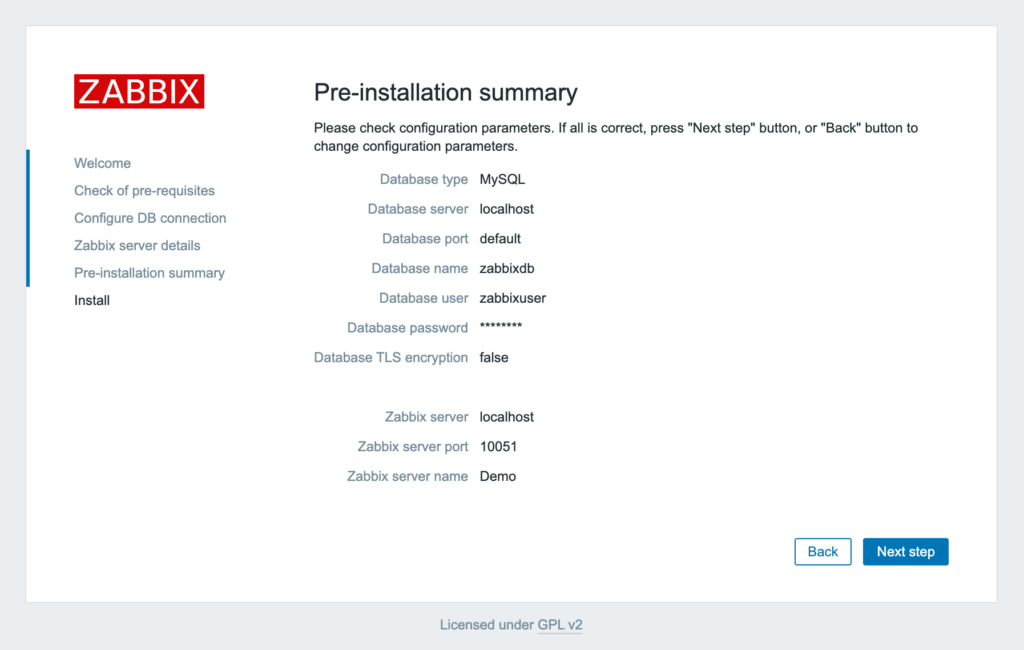Go to the Configure DB connection step
The height and width of the screenshot is (650, 1024).
[x=150, y=218]
